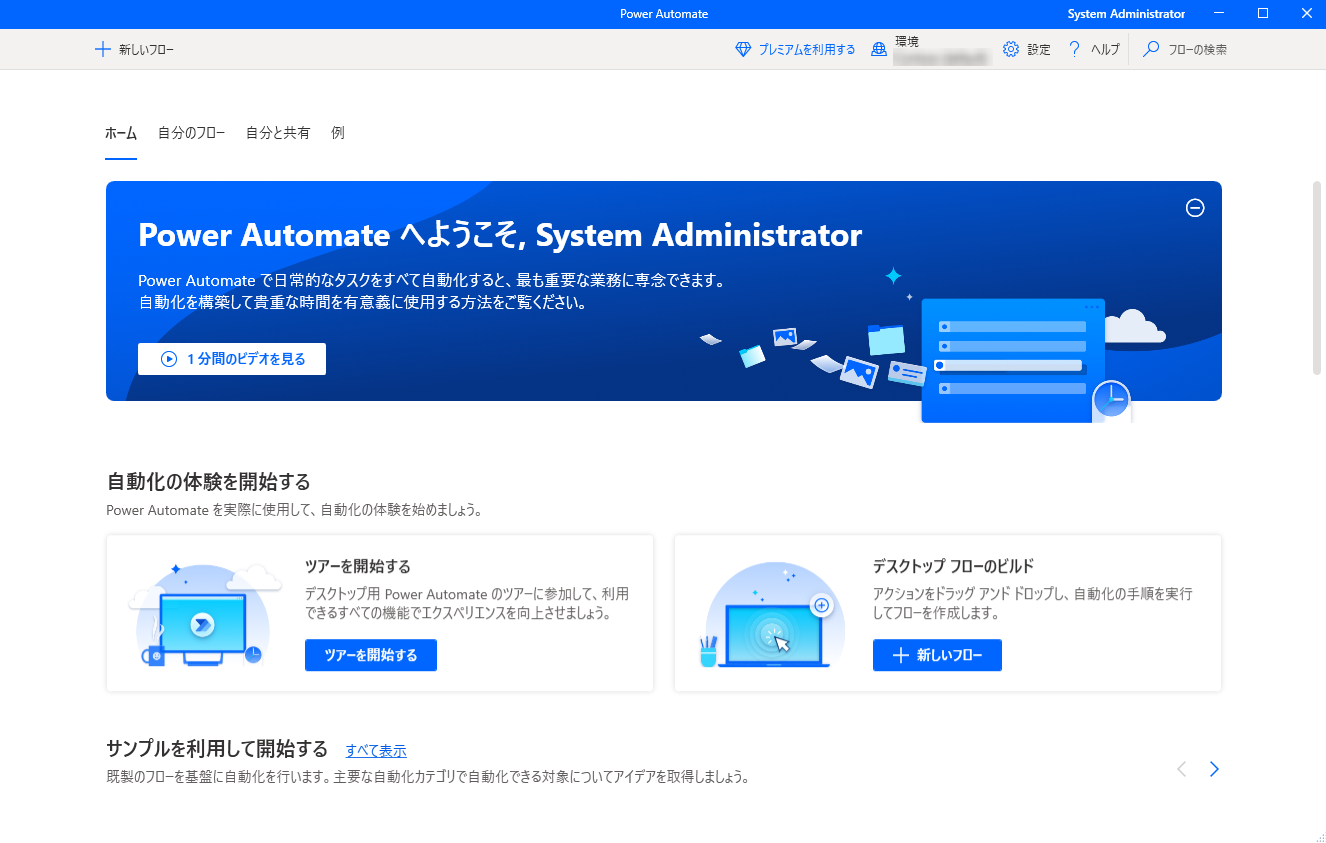Screen dimensions: 1326x843
Task: Open the 自分のフロー tab
Action: [191, 133]
